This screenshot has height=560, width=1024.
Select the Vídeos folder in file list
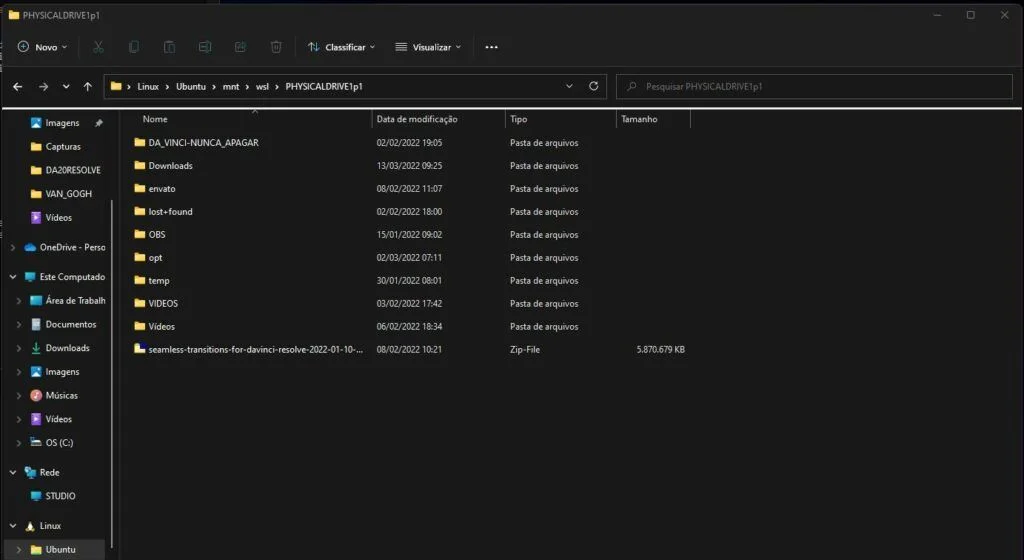pyautogui.click(x=411, y=326)
